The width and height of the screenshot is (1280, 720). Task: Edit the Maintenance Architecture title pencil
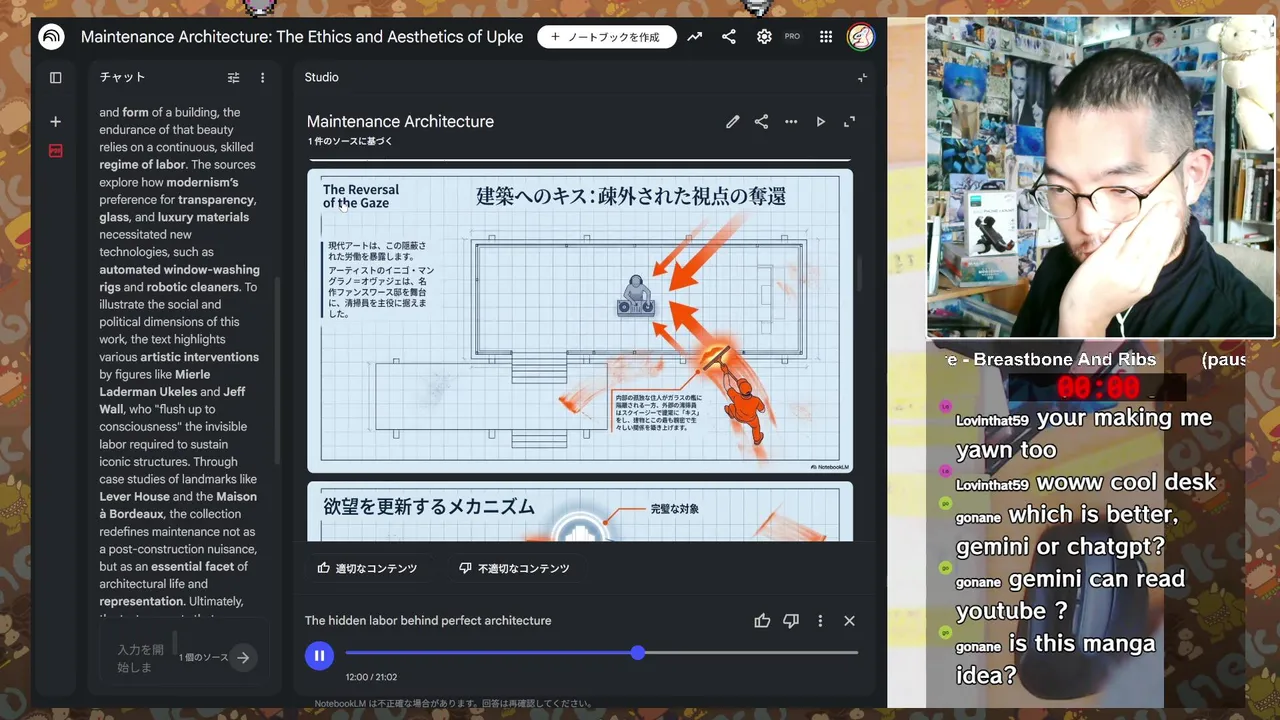(x=733, y=122)
